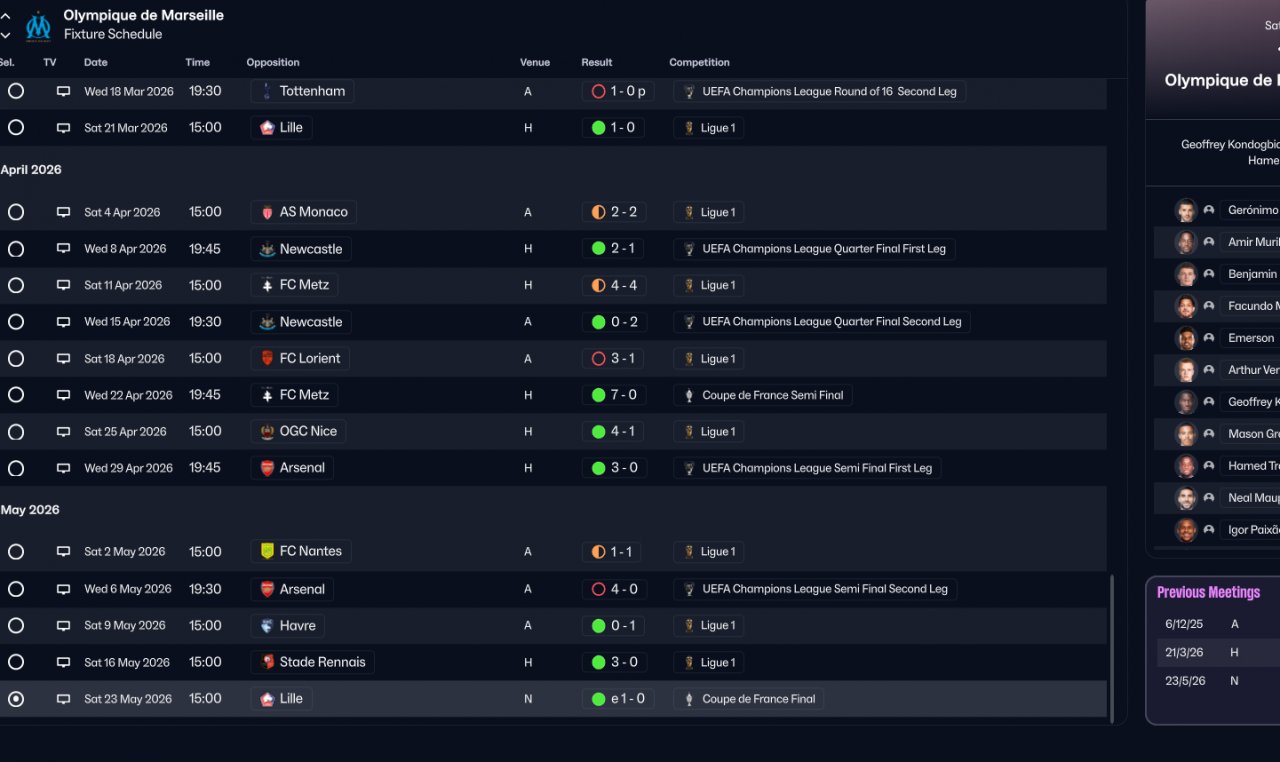Screen dimensions: 1280x762
Task: Select the Wed 18 Mar 2026 fixture radio button
Action: [16, 91]
